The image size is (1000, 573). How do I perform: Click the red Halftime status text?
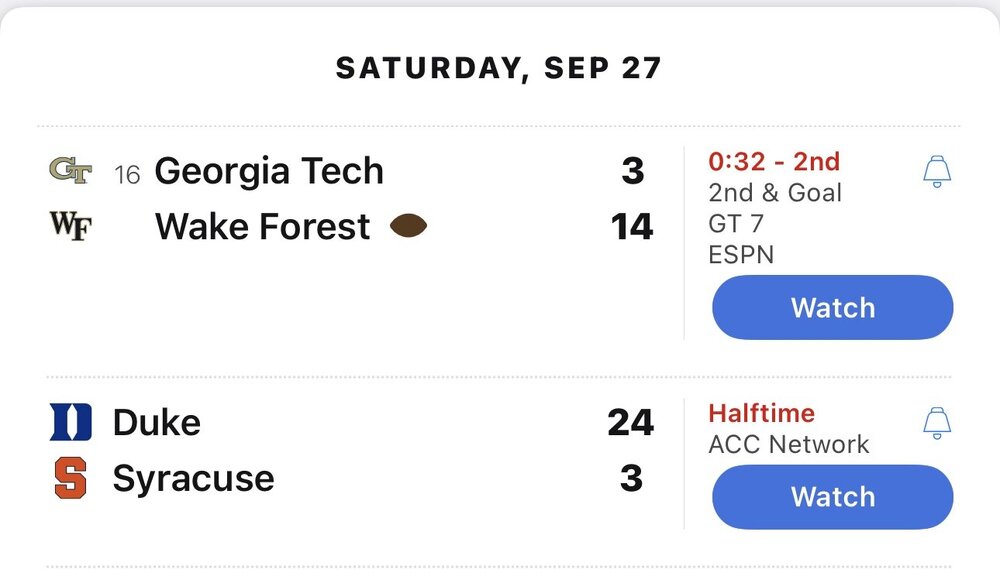click(x=761, y=413)
